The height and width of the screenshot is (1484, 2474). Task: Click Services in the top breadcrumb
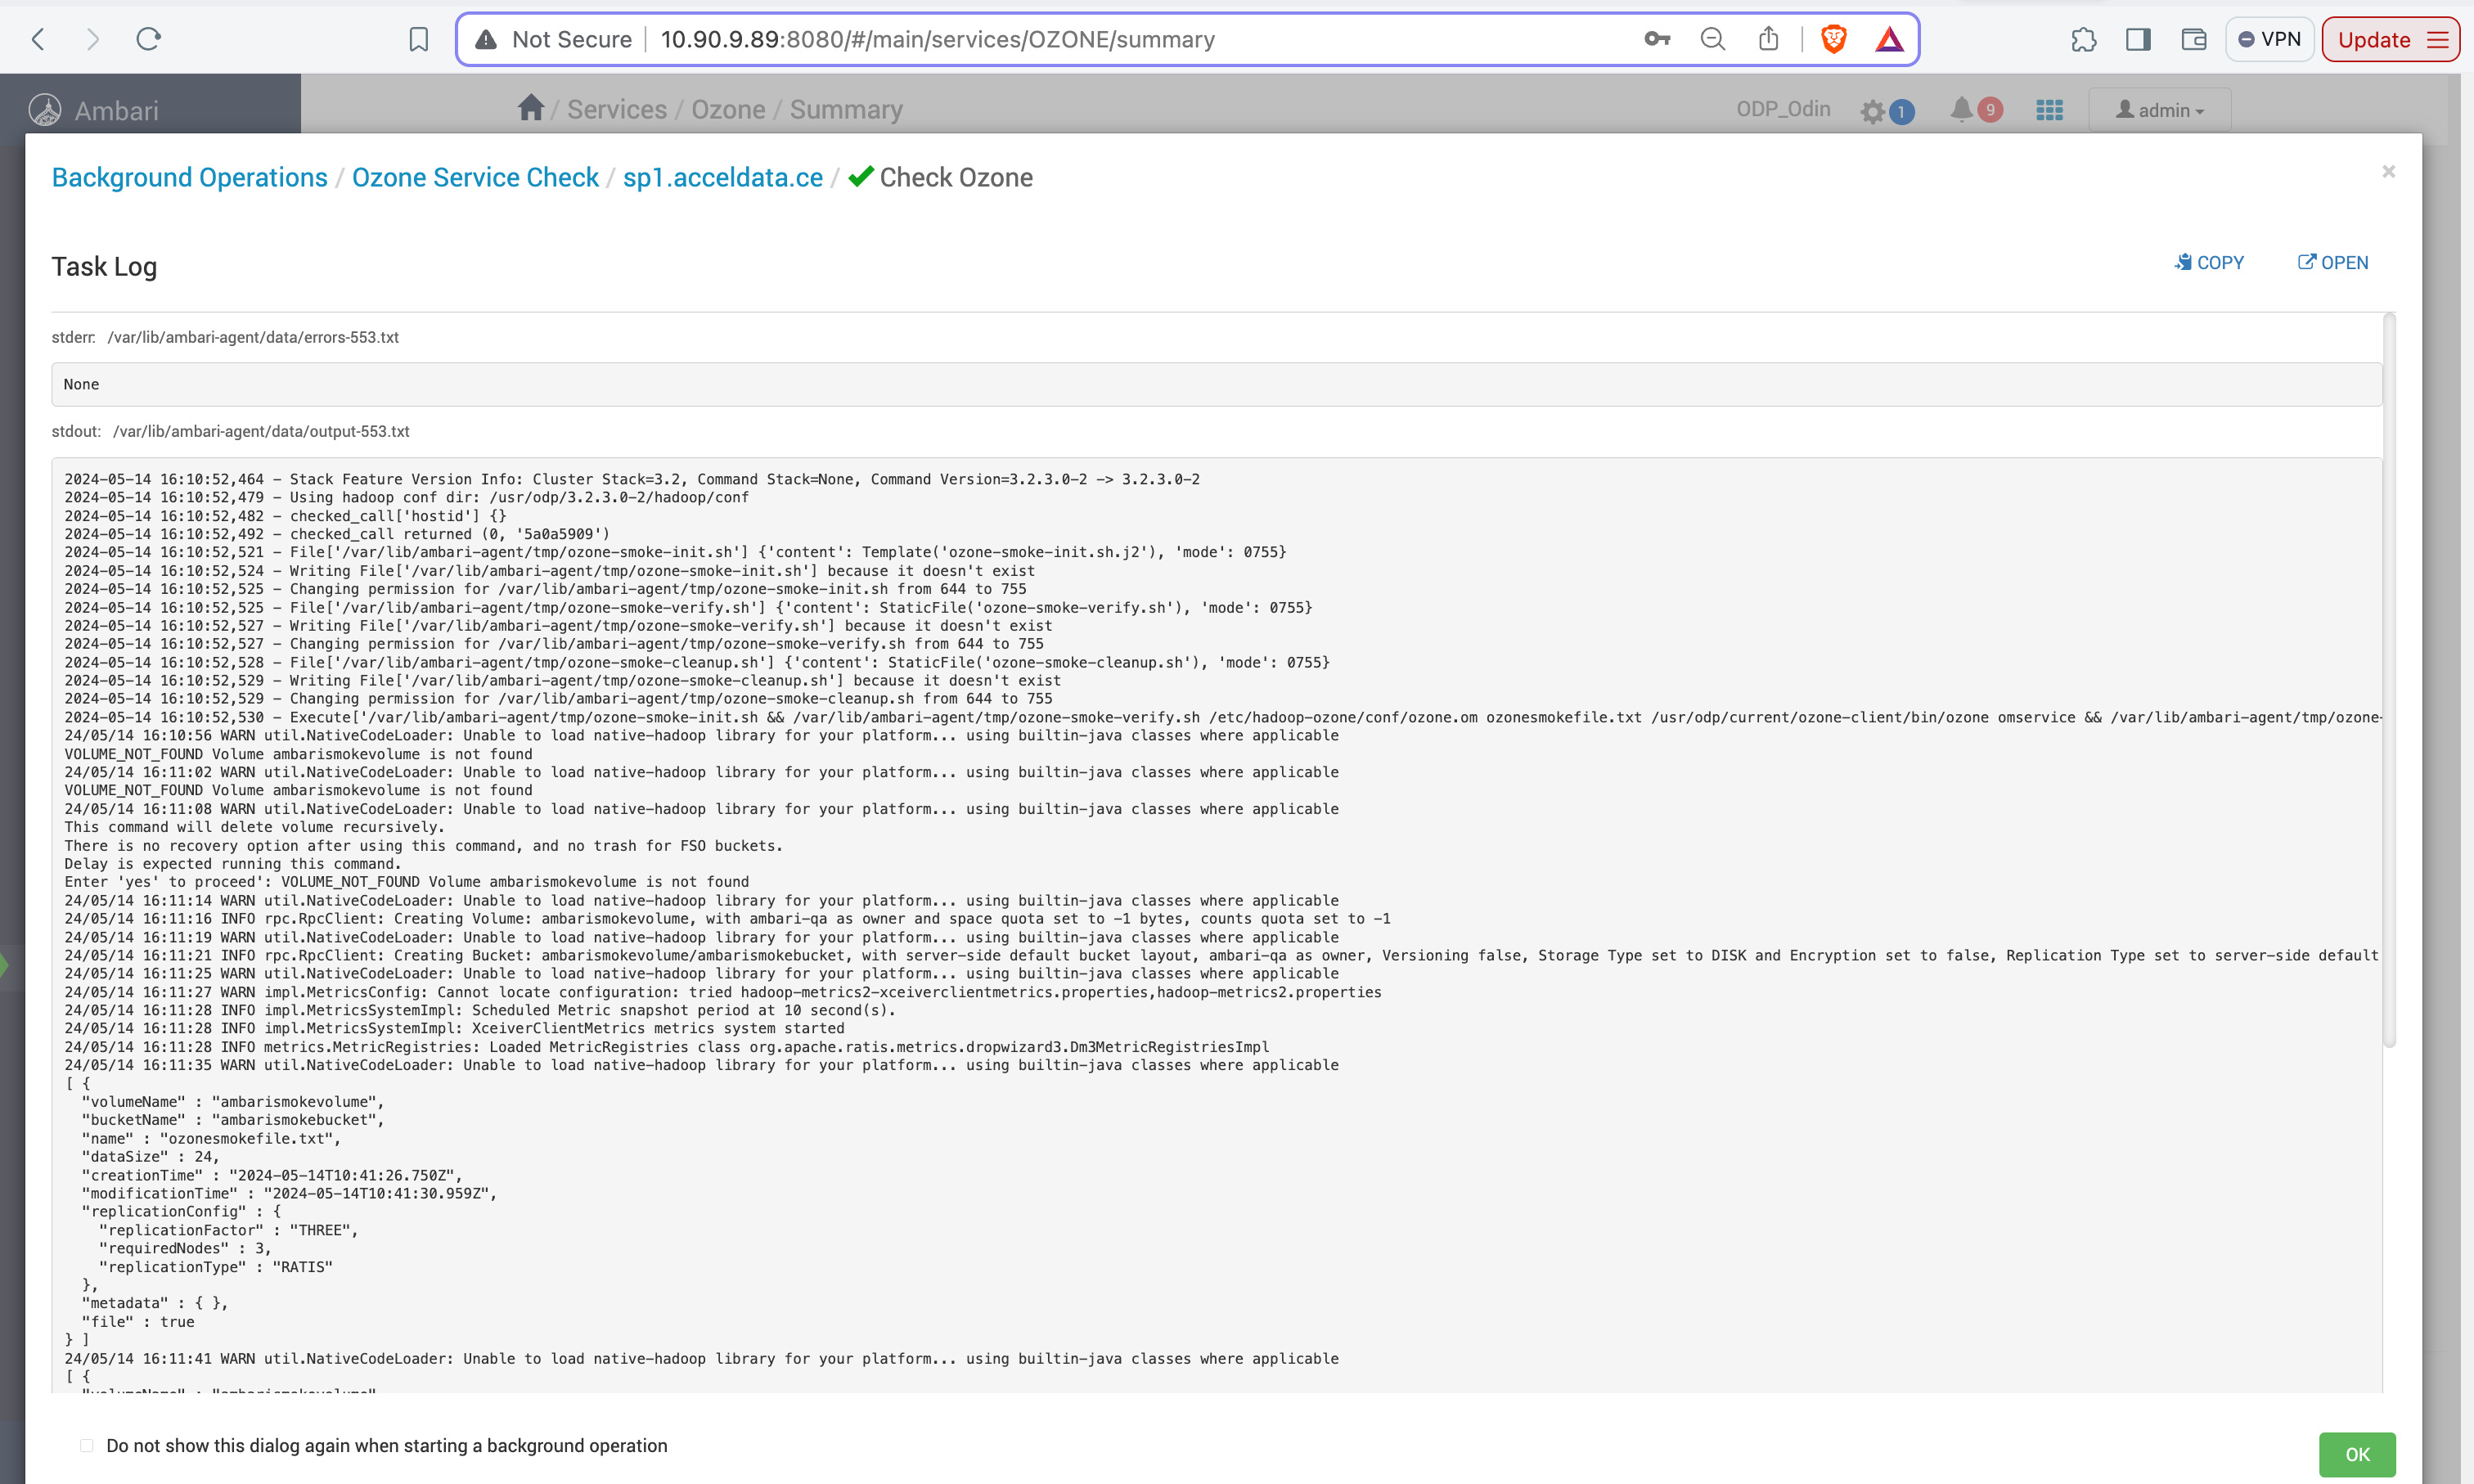[x=617, y=109]
